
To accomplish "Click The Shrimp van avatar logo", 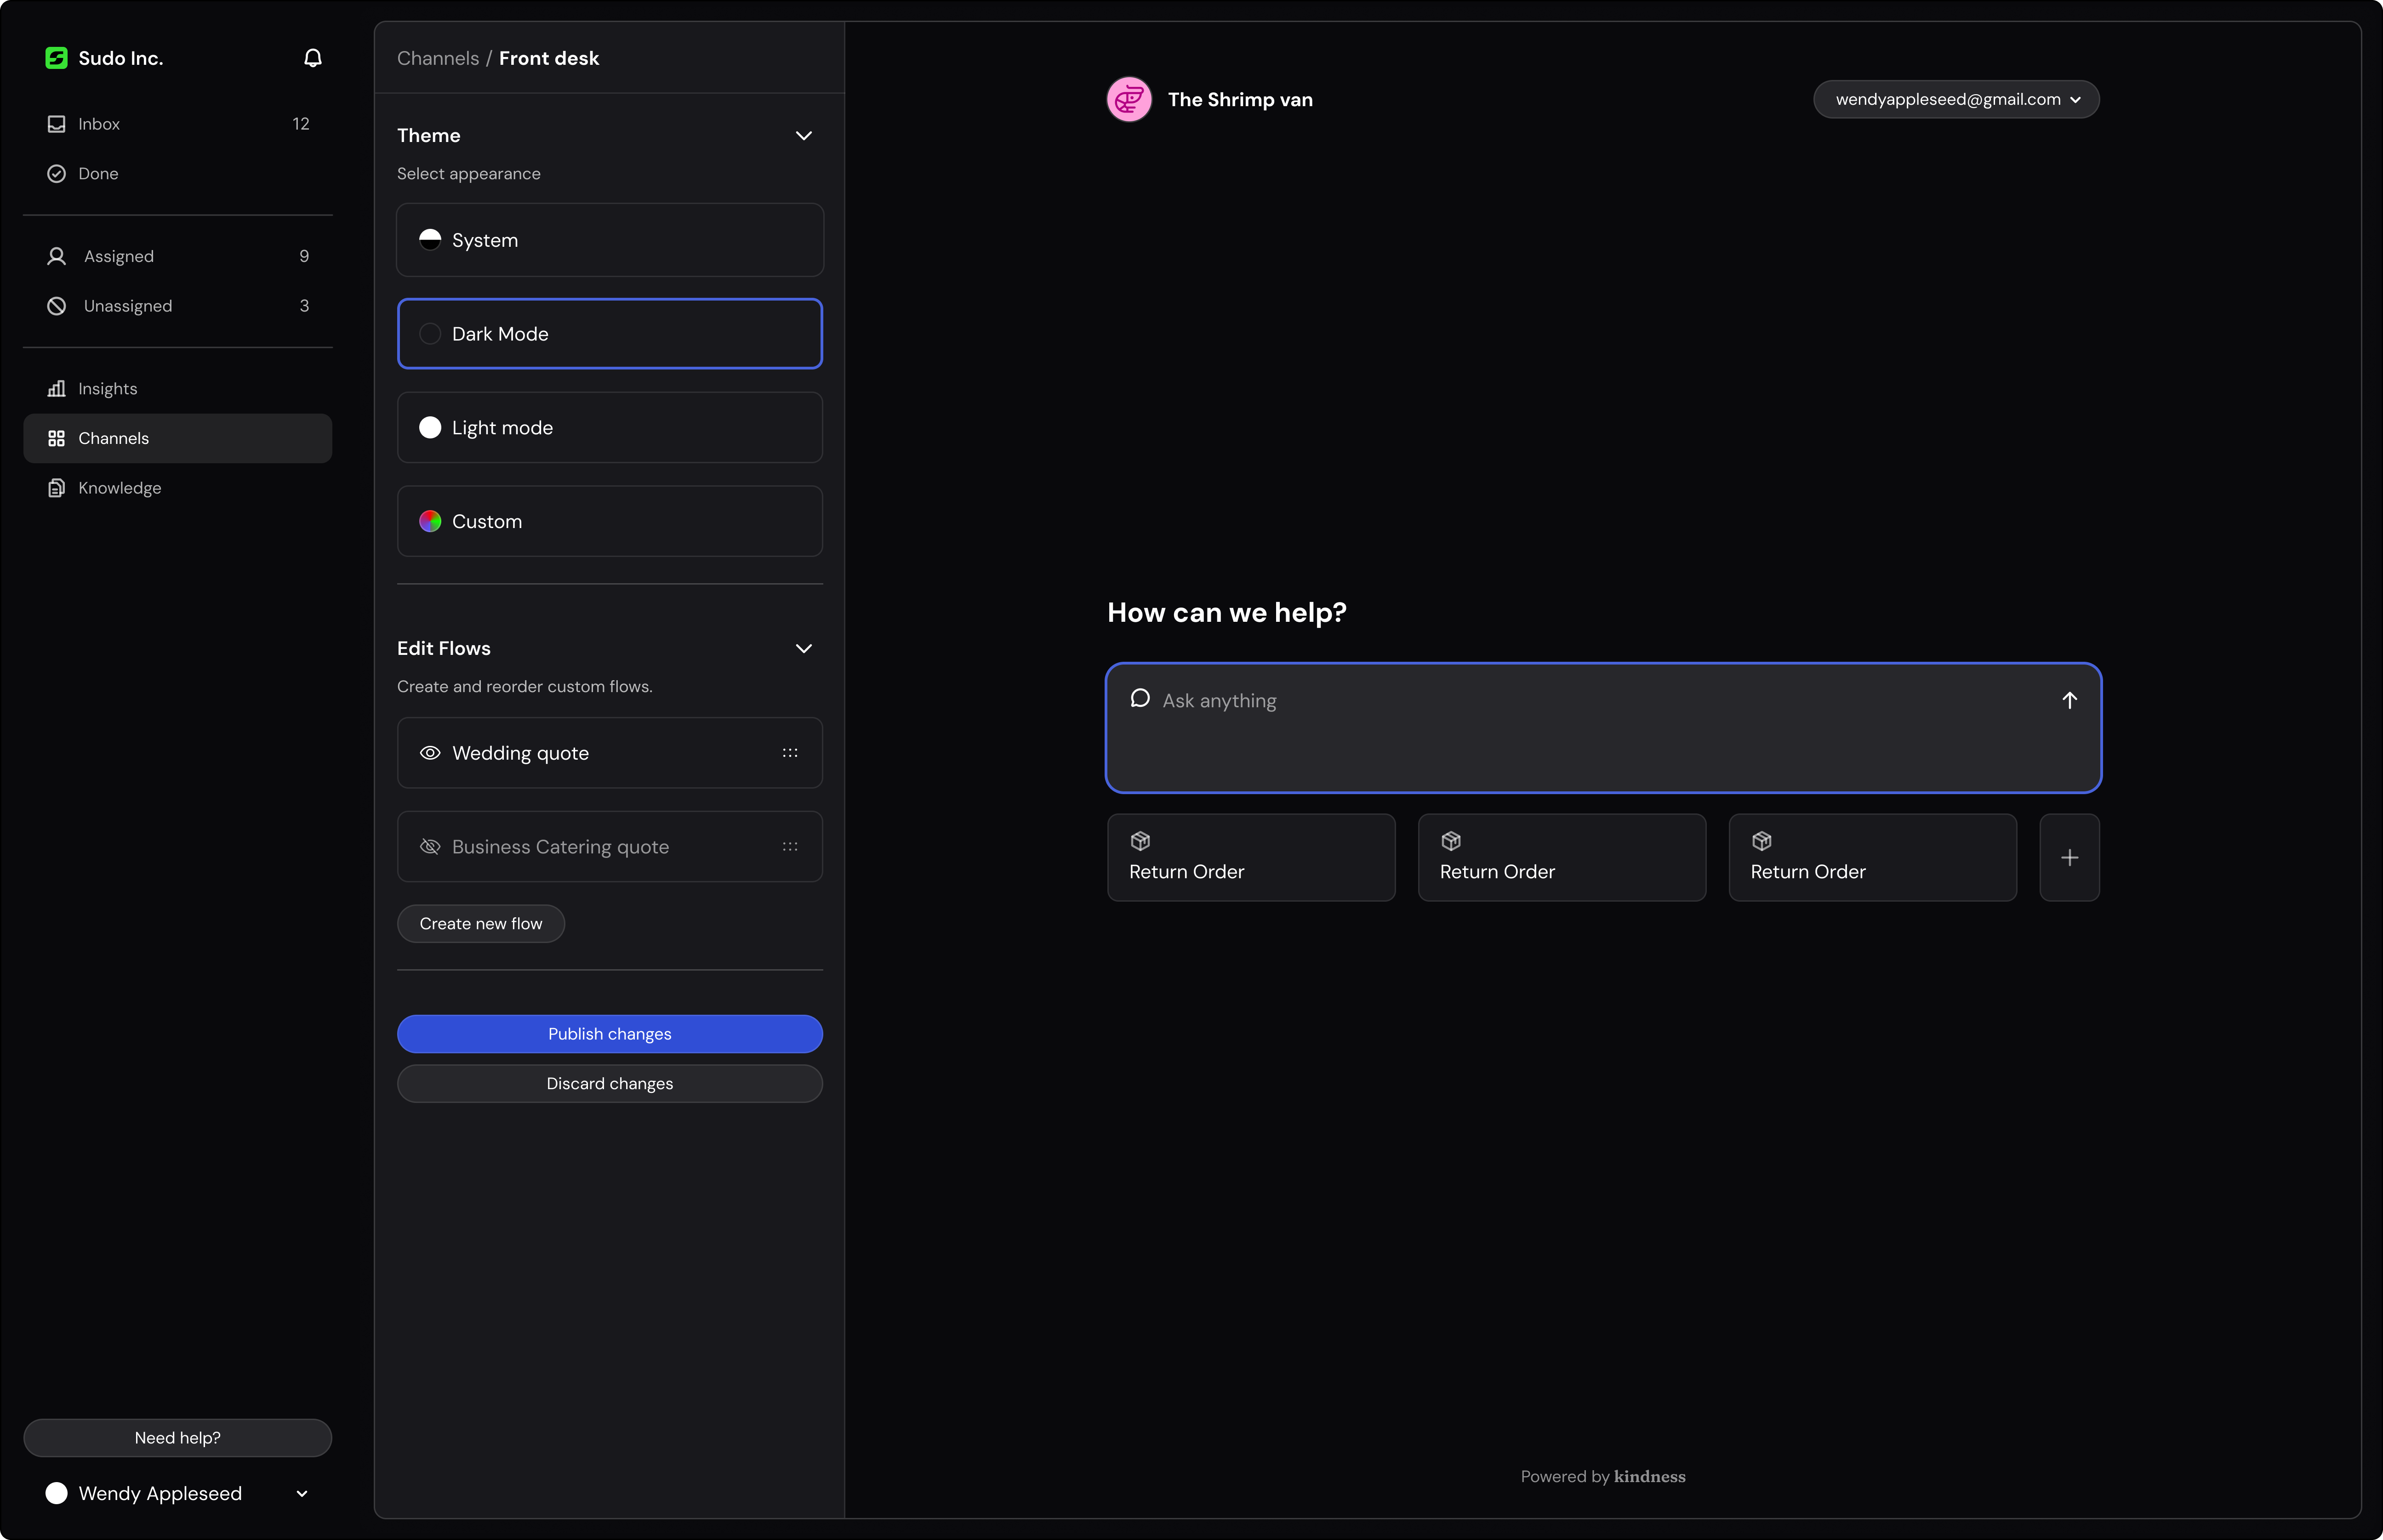I will 1129,99.
